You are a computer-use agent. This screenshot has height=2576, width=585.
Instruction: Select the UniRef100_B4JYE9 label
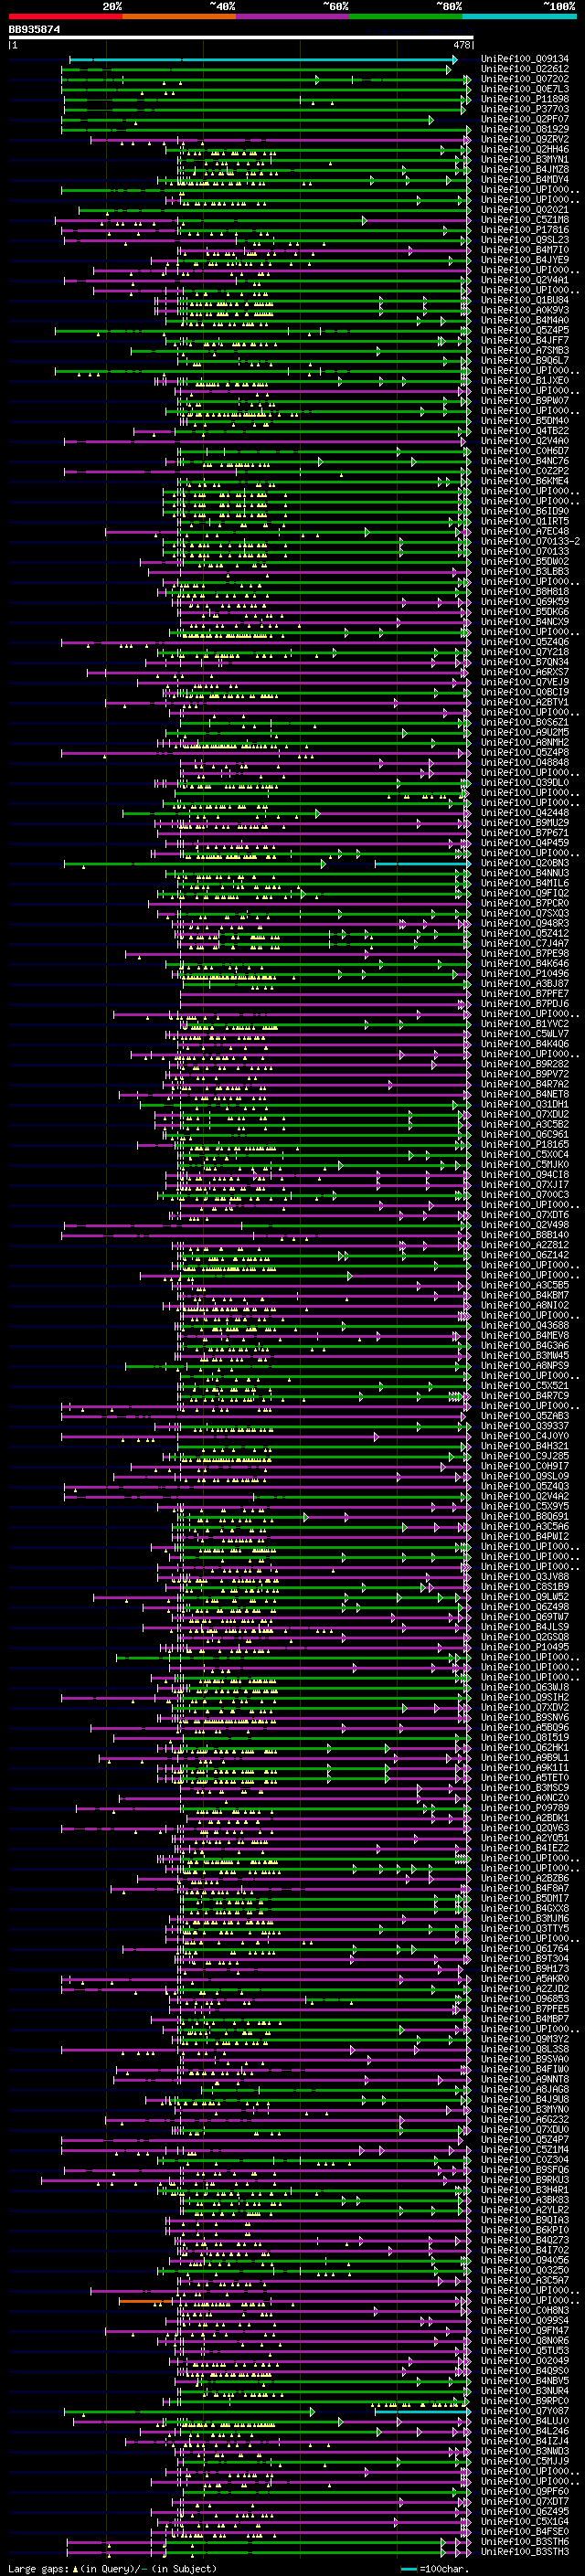tap(524, 260)
